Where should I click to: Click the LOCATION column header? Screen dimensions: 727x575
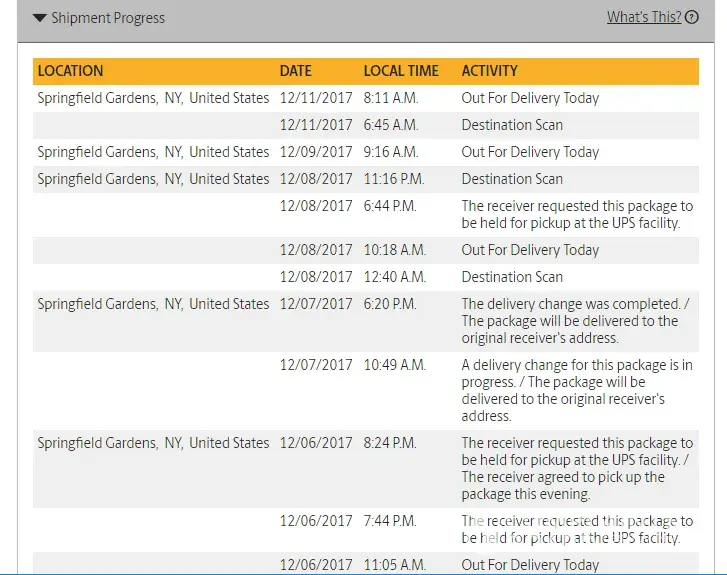coord(70,71)
